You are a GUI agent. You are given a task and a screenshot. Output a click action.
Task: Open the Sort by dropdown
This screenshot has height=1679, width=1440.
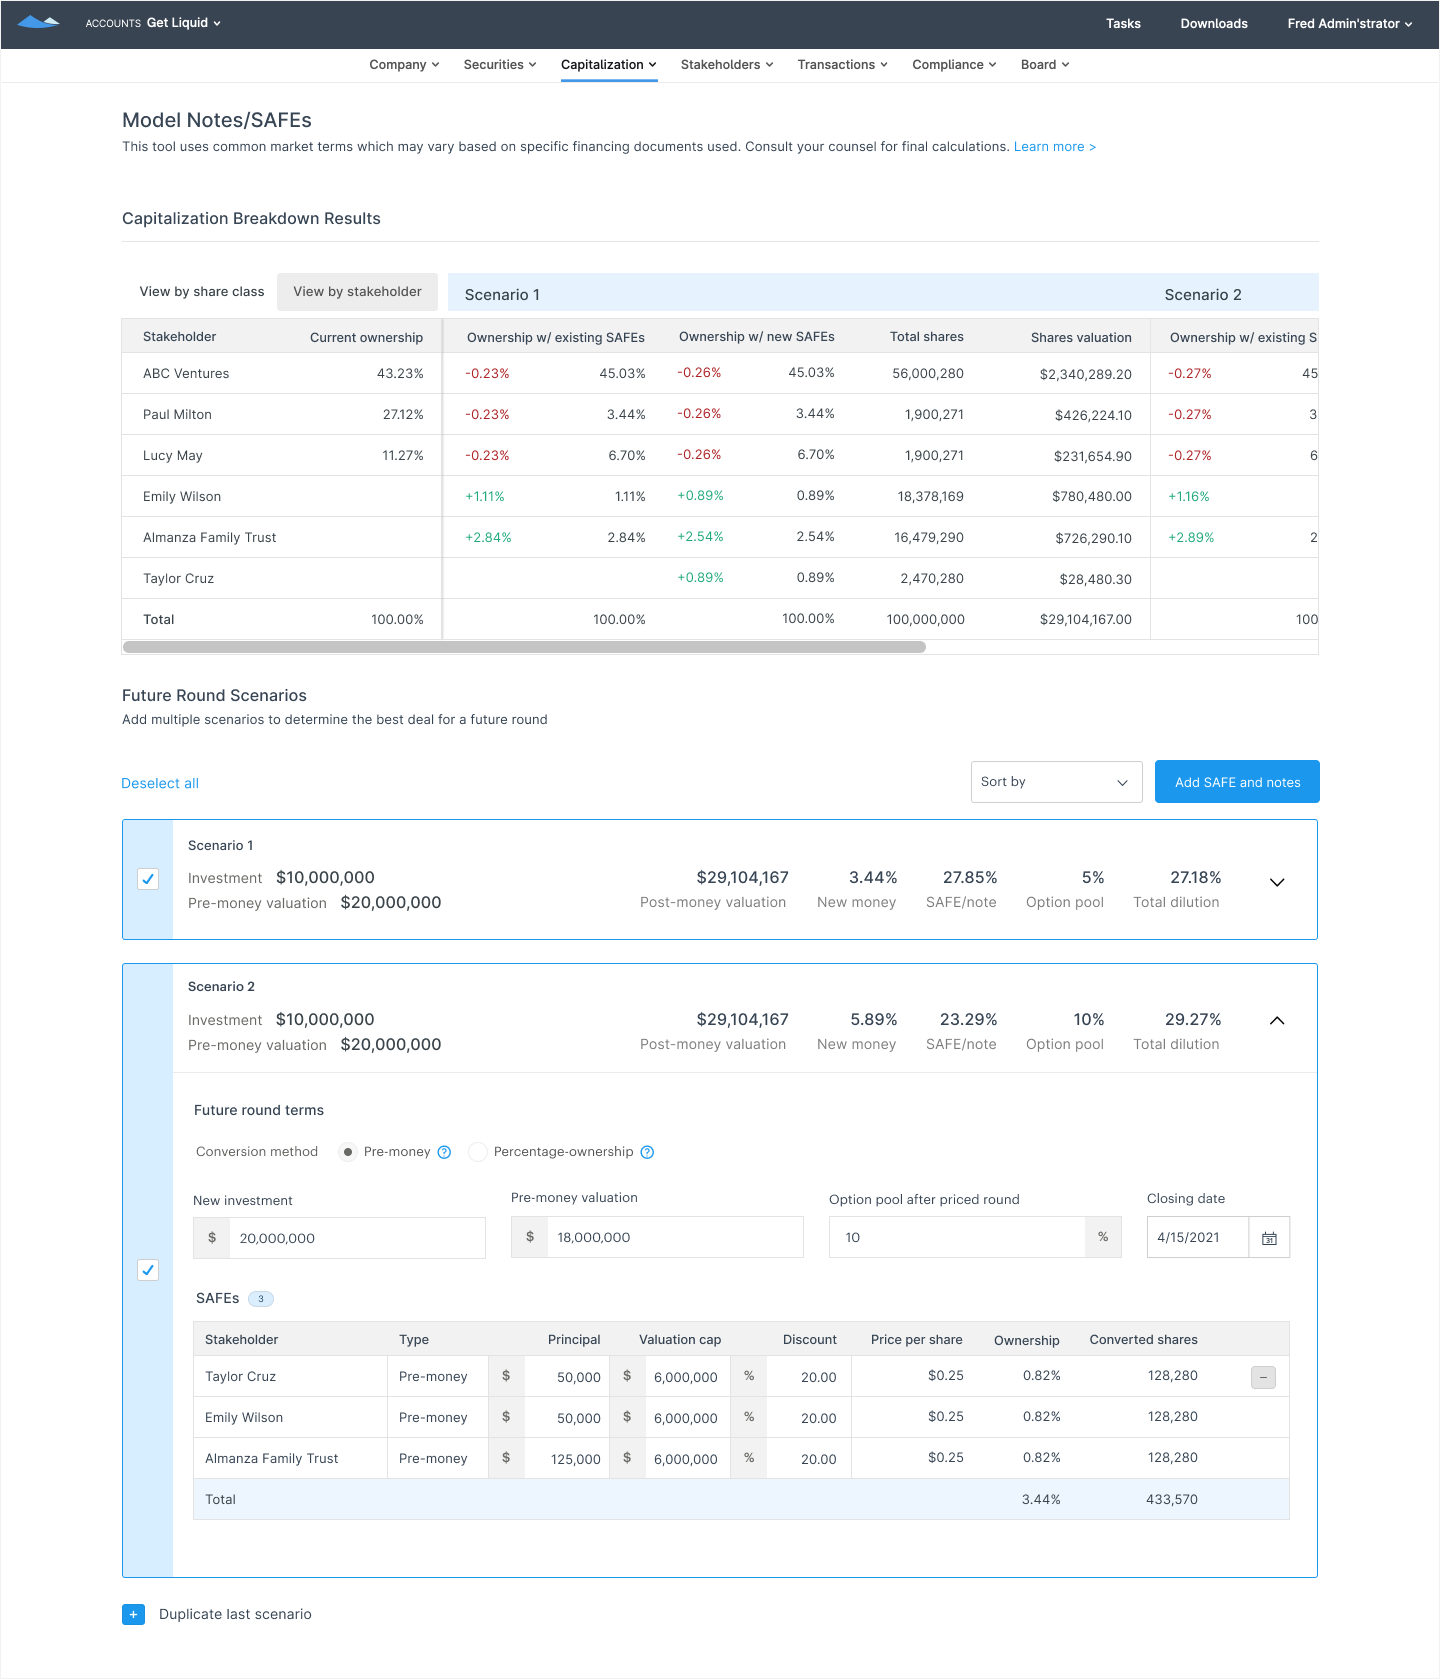1056,782
